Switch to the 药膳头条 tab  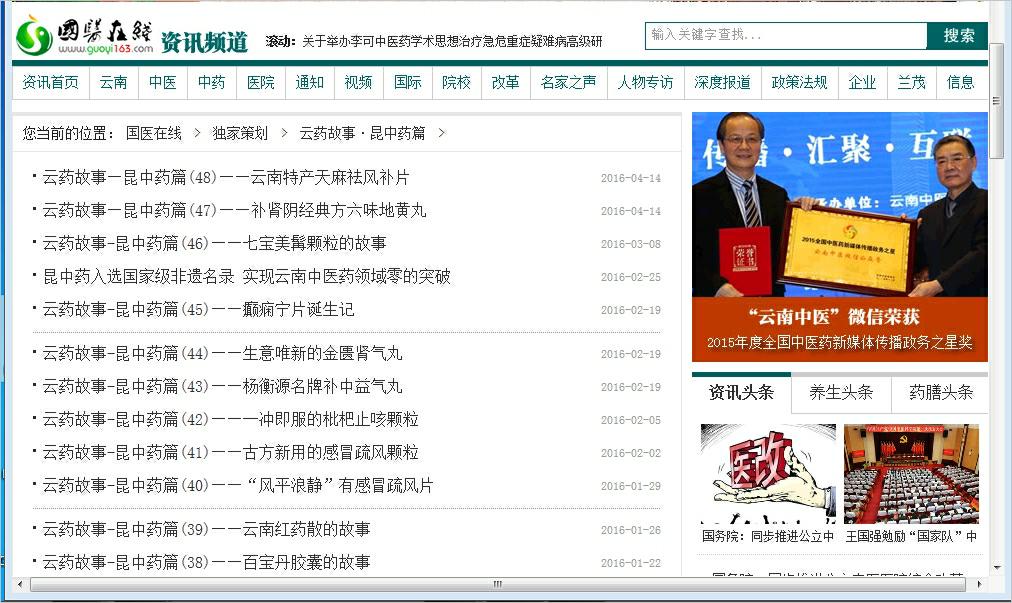[x=940, y=393]
